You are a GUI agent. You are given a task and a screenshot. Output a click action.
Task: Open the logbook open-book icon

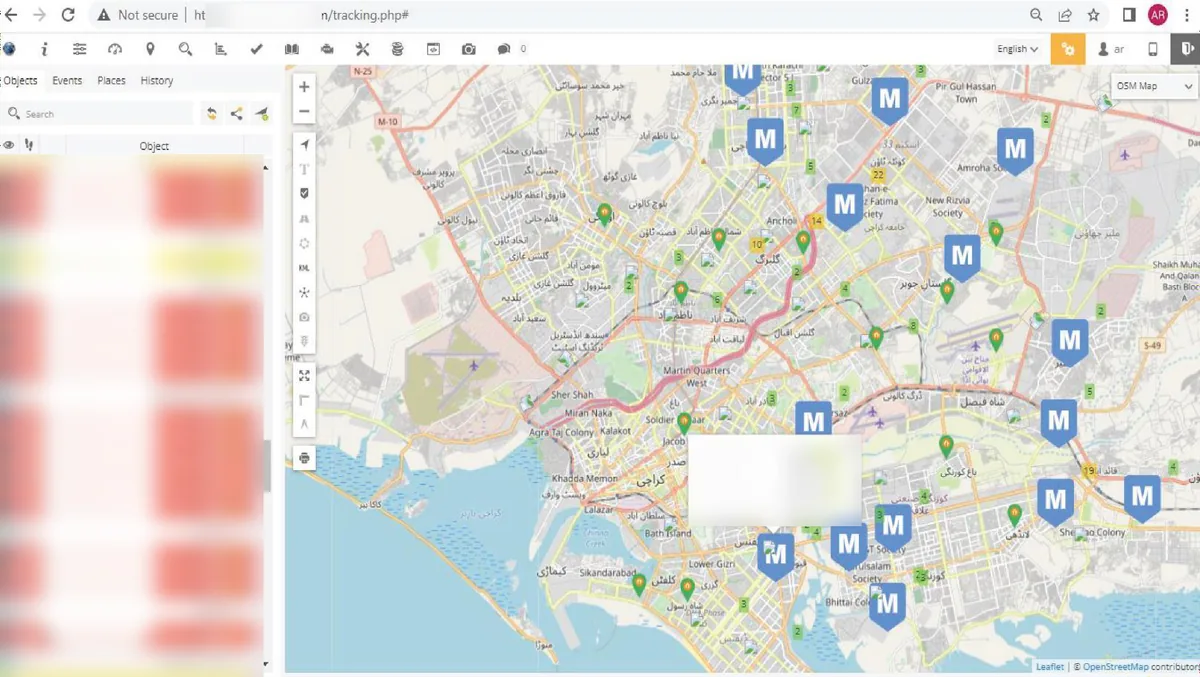pos(291,49)
